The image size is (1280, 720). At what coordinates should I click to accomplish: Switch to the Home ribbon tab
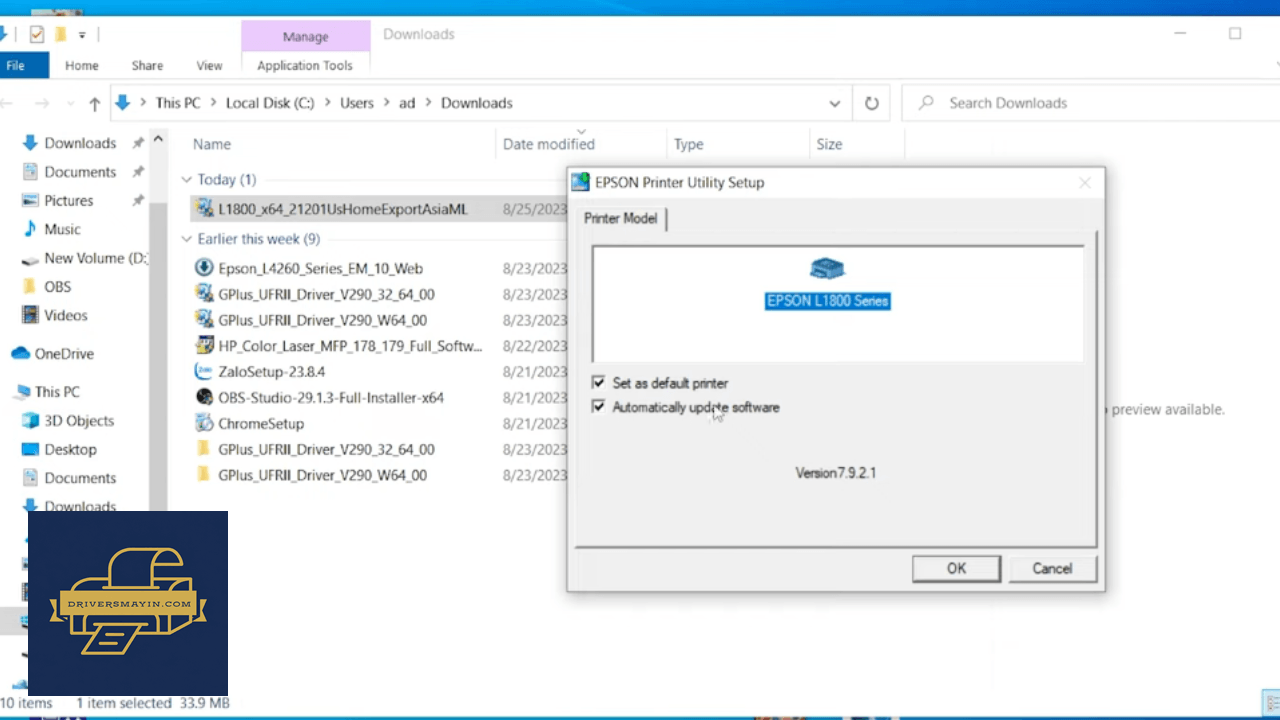tap(82, 66)
